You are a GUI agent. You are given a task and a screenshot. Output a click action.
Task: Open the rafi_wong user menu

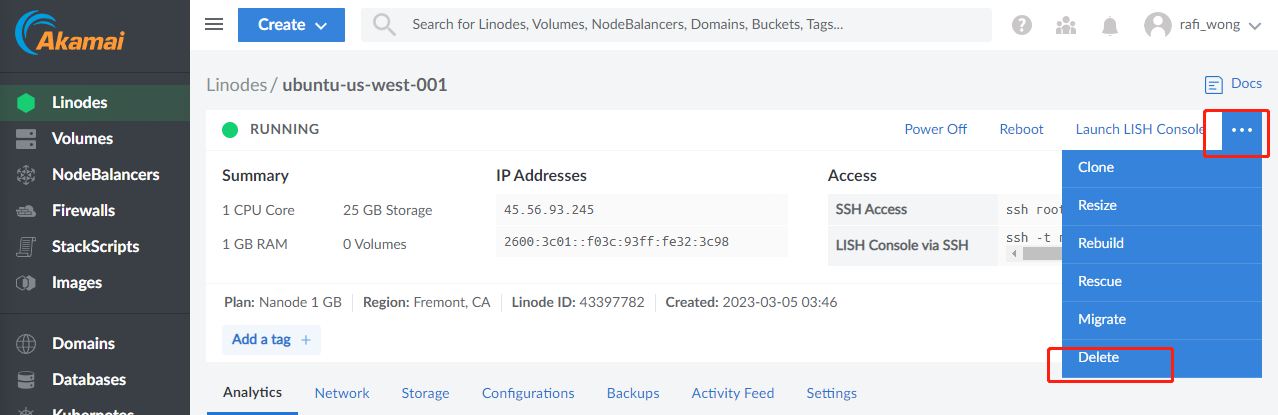pos(1204,25)
